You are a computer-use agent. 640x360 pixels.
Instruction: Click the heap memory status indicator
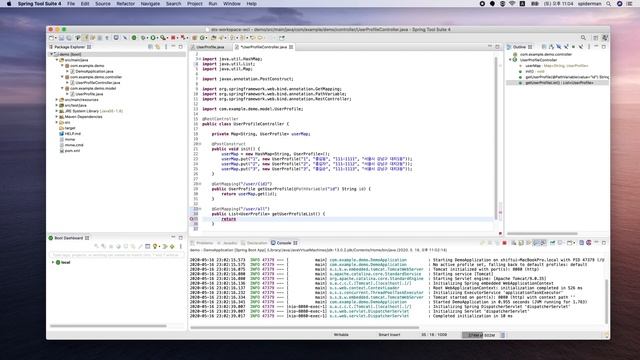click(x=482, y=335)
